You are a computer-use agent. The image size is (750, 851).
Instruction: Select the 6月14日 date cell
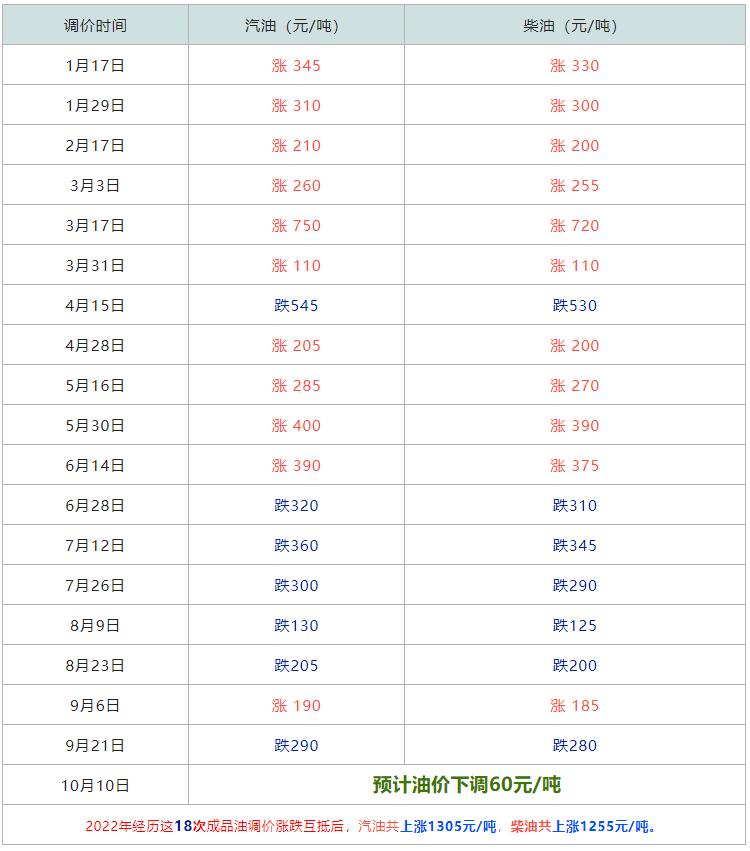95,466
